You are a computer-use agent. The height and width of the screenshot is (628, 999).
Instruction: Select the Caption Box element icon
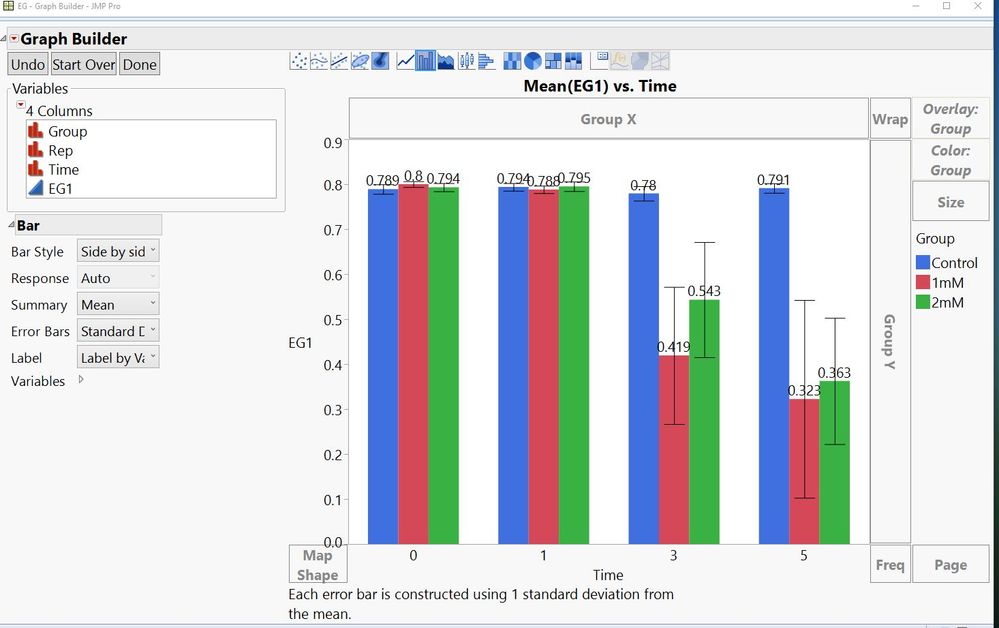[599, 61]
